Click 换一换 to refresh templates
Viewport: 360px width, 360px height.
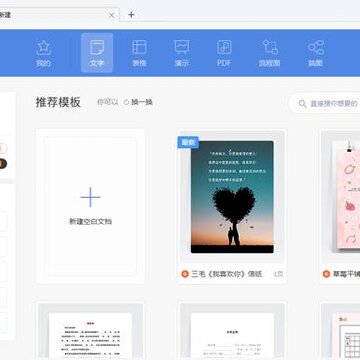click(x=142, y=102)
